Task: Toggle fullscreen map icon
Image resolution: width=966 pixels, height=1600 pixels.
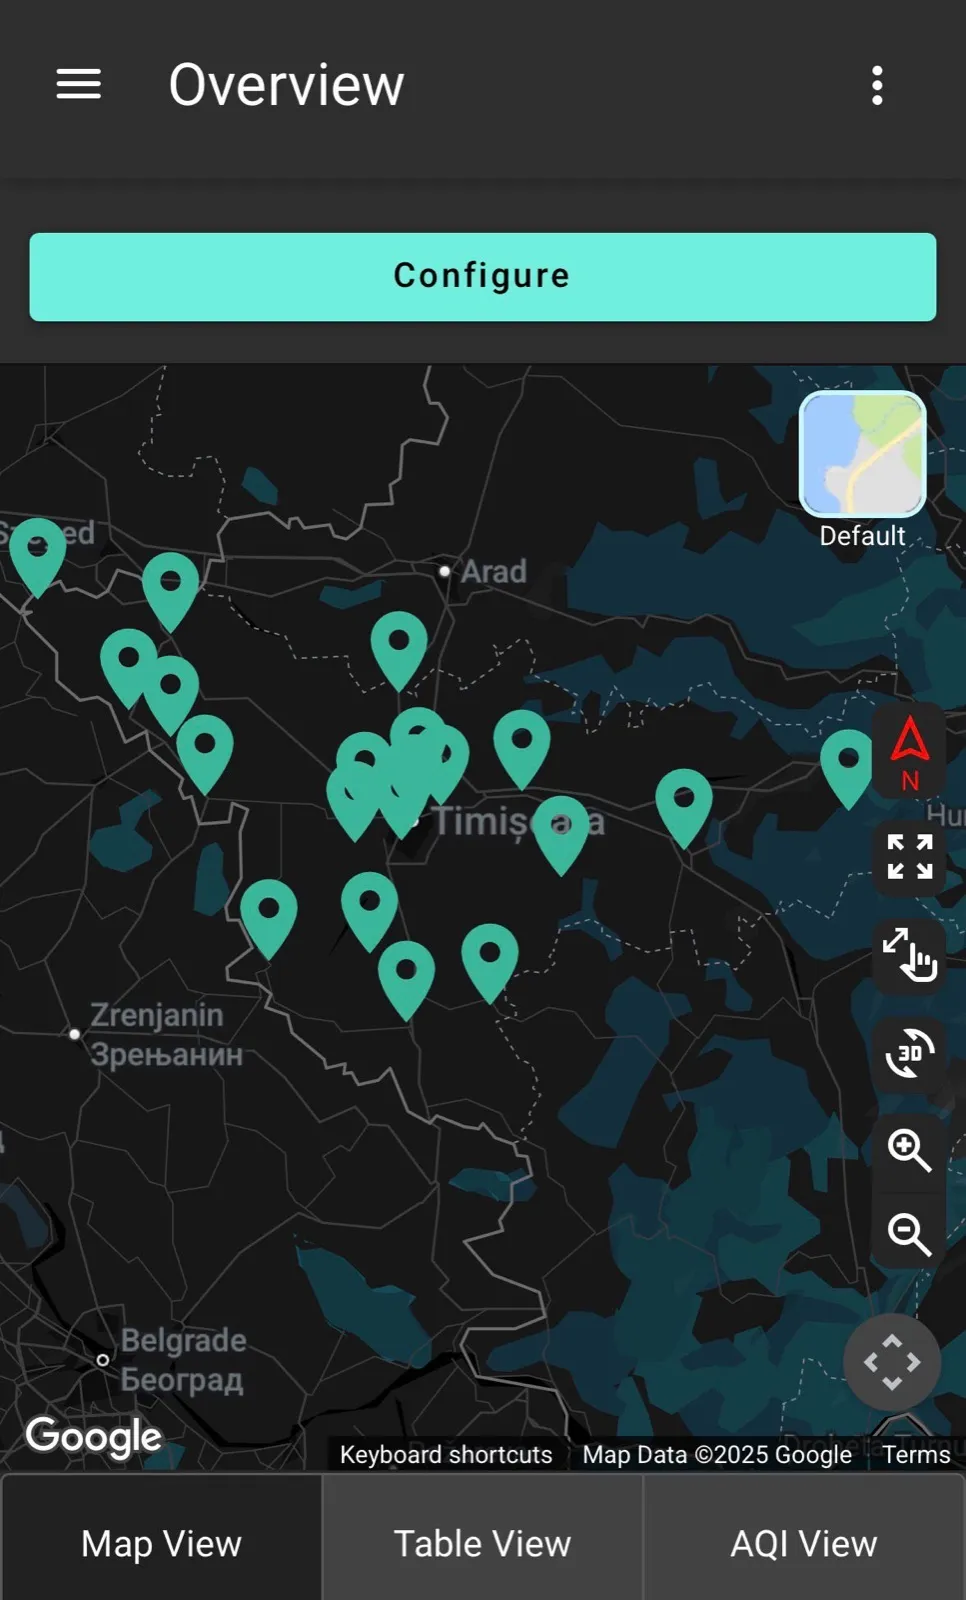Action: [x=909, y=857]
